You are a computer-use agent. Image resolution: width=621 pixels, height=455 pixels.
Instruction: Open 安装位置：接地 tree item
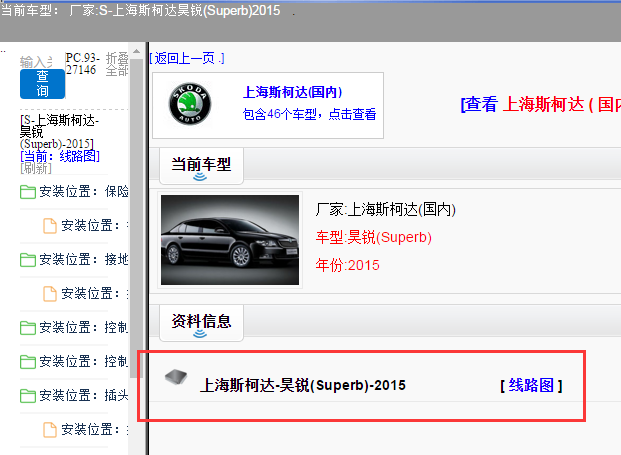tap(84, 259)
